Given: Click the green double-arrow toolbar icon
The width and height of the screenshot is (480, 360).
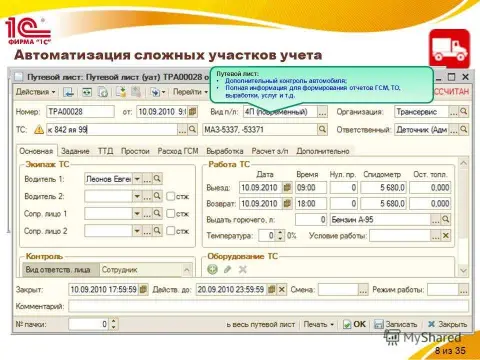Looking at the screenshot, I should point(87,92).
